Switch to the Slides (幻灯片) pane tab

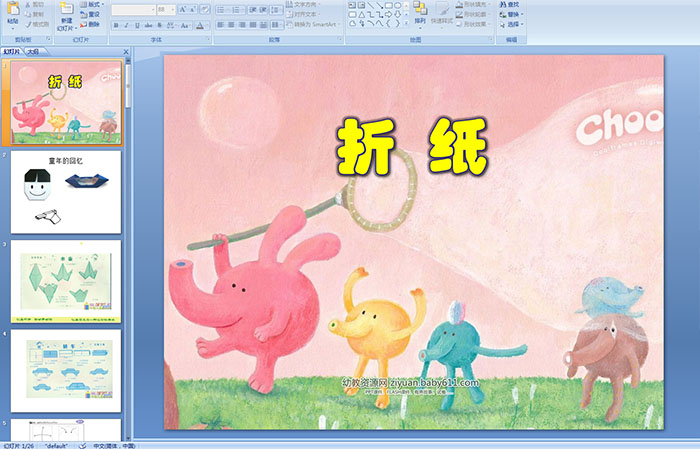11,52
